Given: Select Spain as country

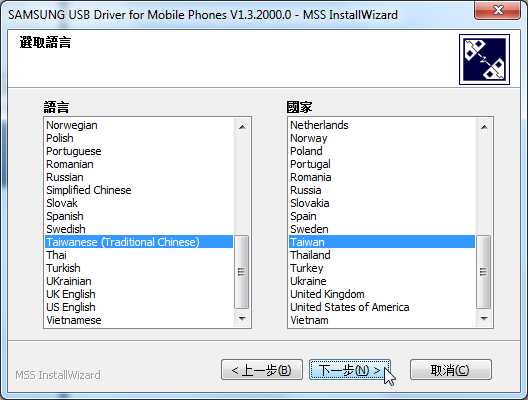Looking at the screenshot, I should tap(382, 216).
